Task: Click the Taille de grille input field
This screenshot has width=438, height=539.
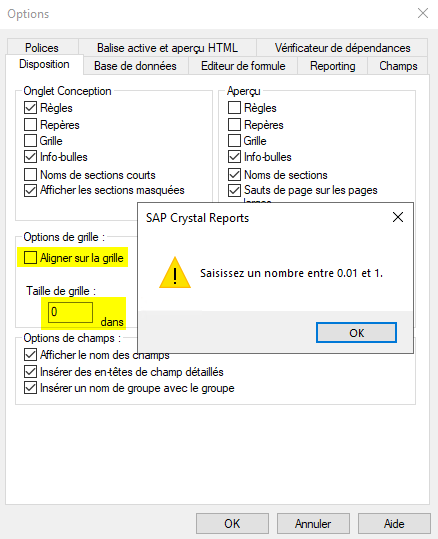Action: click(70, 312)
